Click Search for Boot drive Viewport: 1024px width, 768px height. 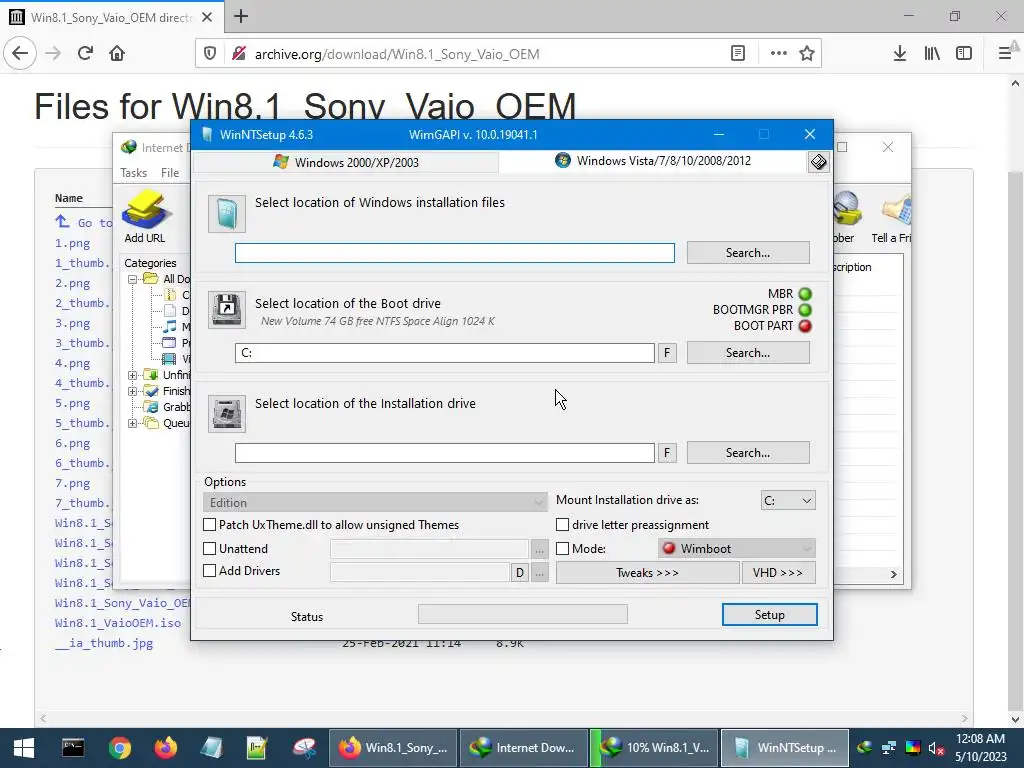tap(748, 353)
